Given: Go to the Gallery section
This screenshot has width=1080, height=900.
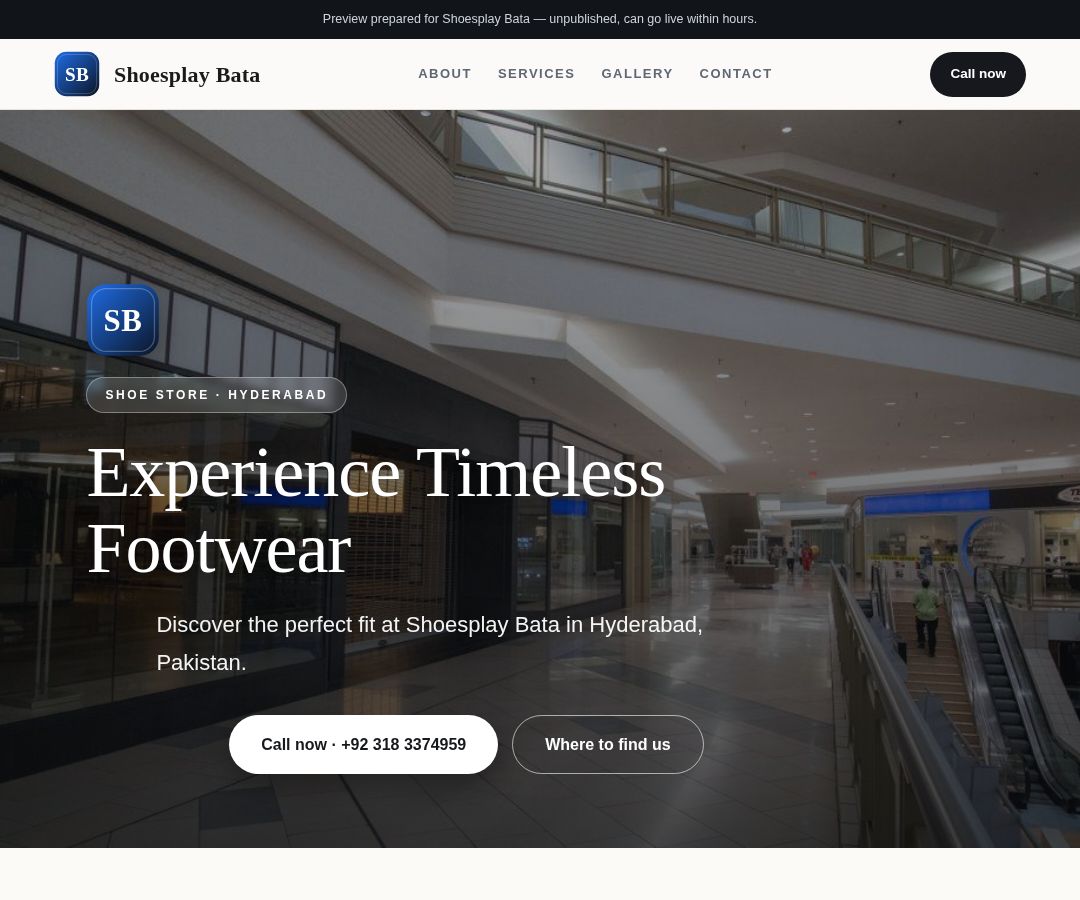Looking at the screenshot, I should [x=636, y=74].
